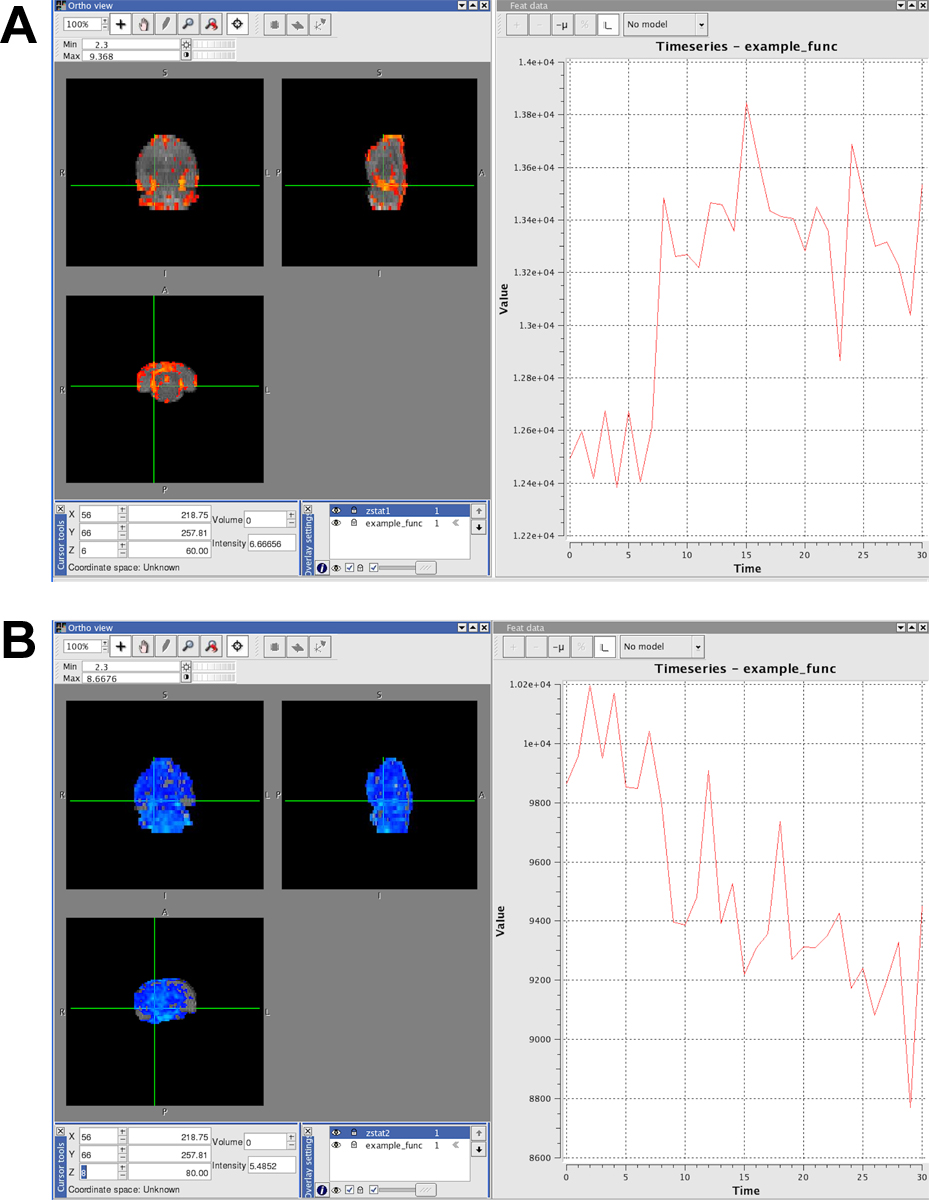Close the Overlay settings panel in panel B
Image resolution: width=929 pixels, height=1200 pixels.
point(308,1131)
